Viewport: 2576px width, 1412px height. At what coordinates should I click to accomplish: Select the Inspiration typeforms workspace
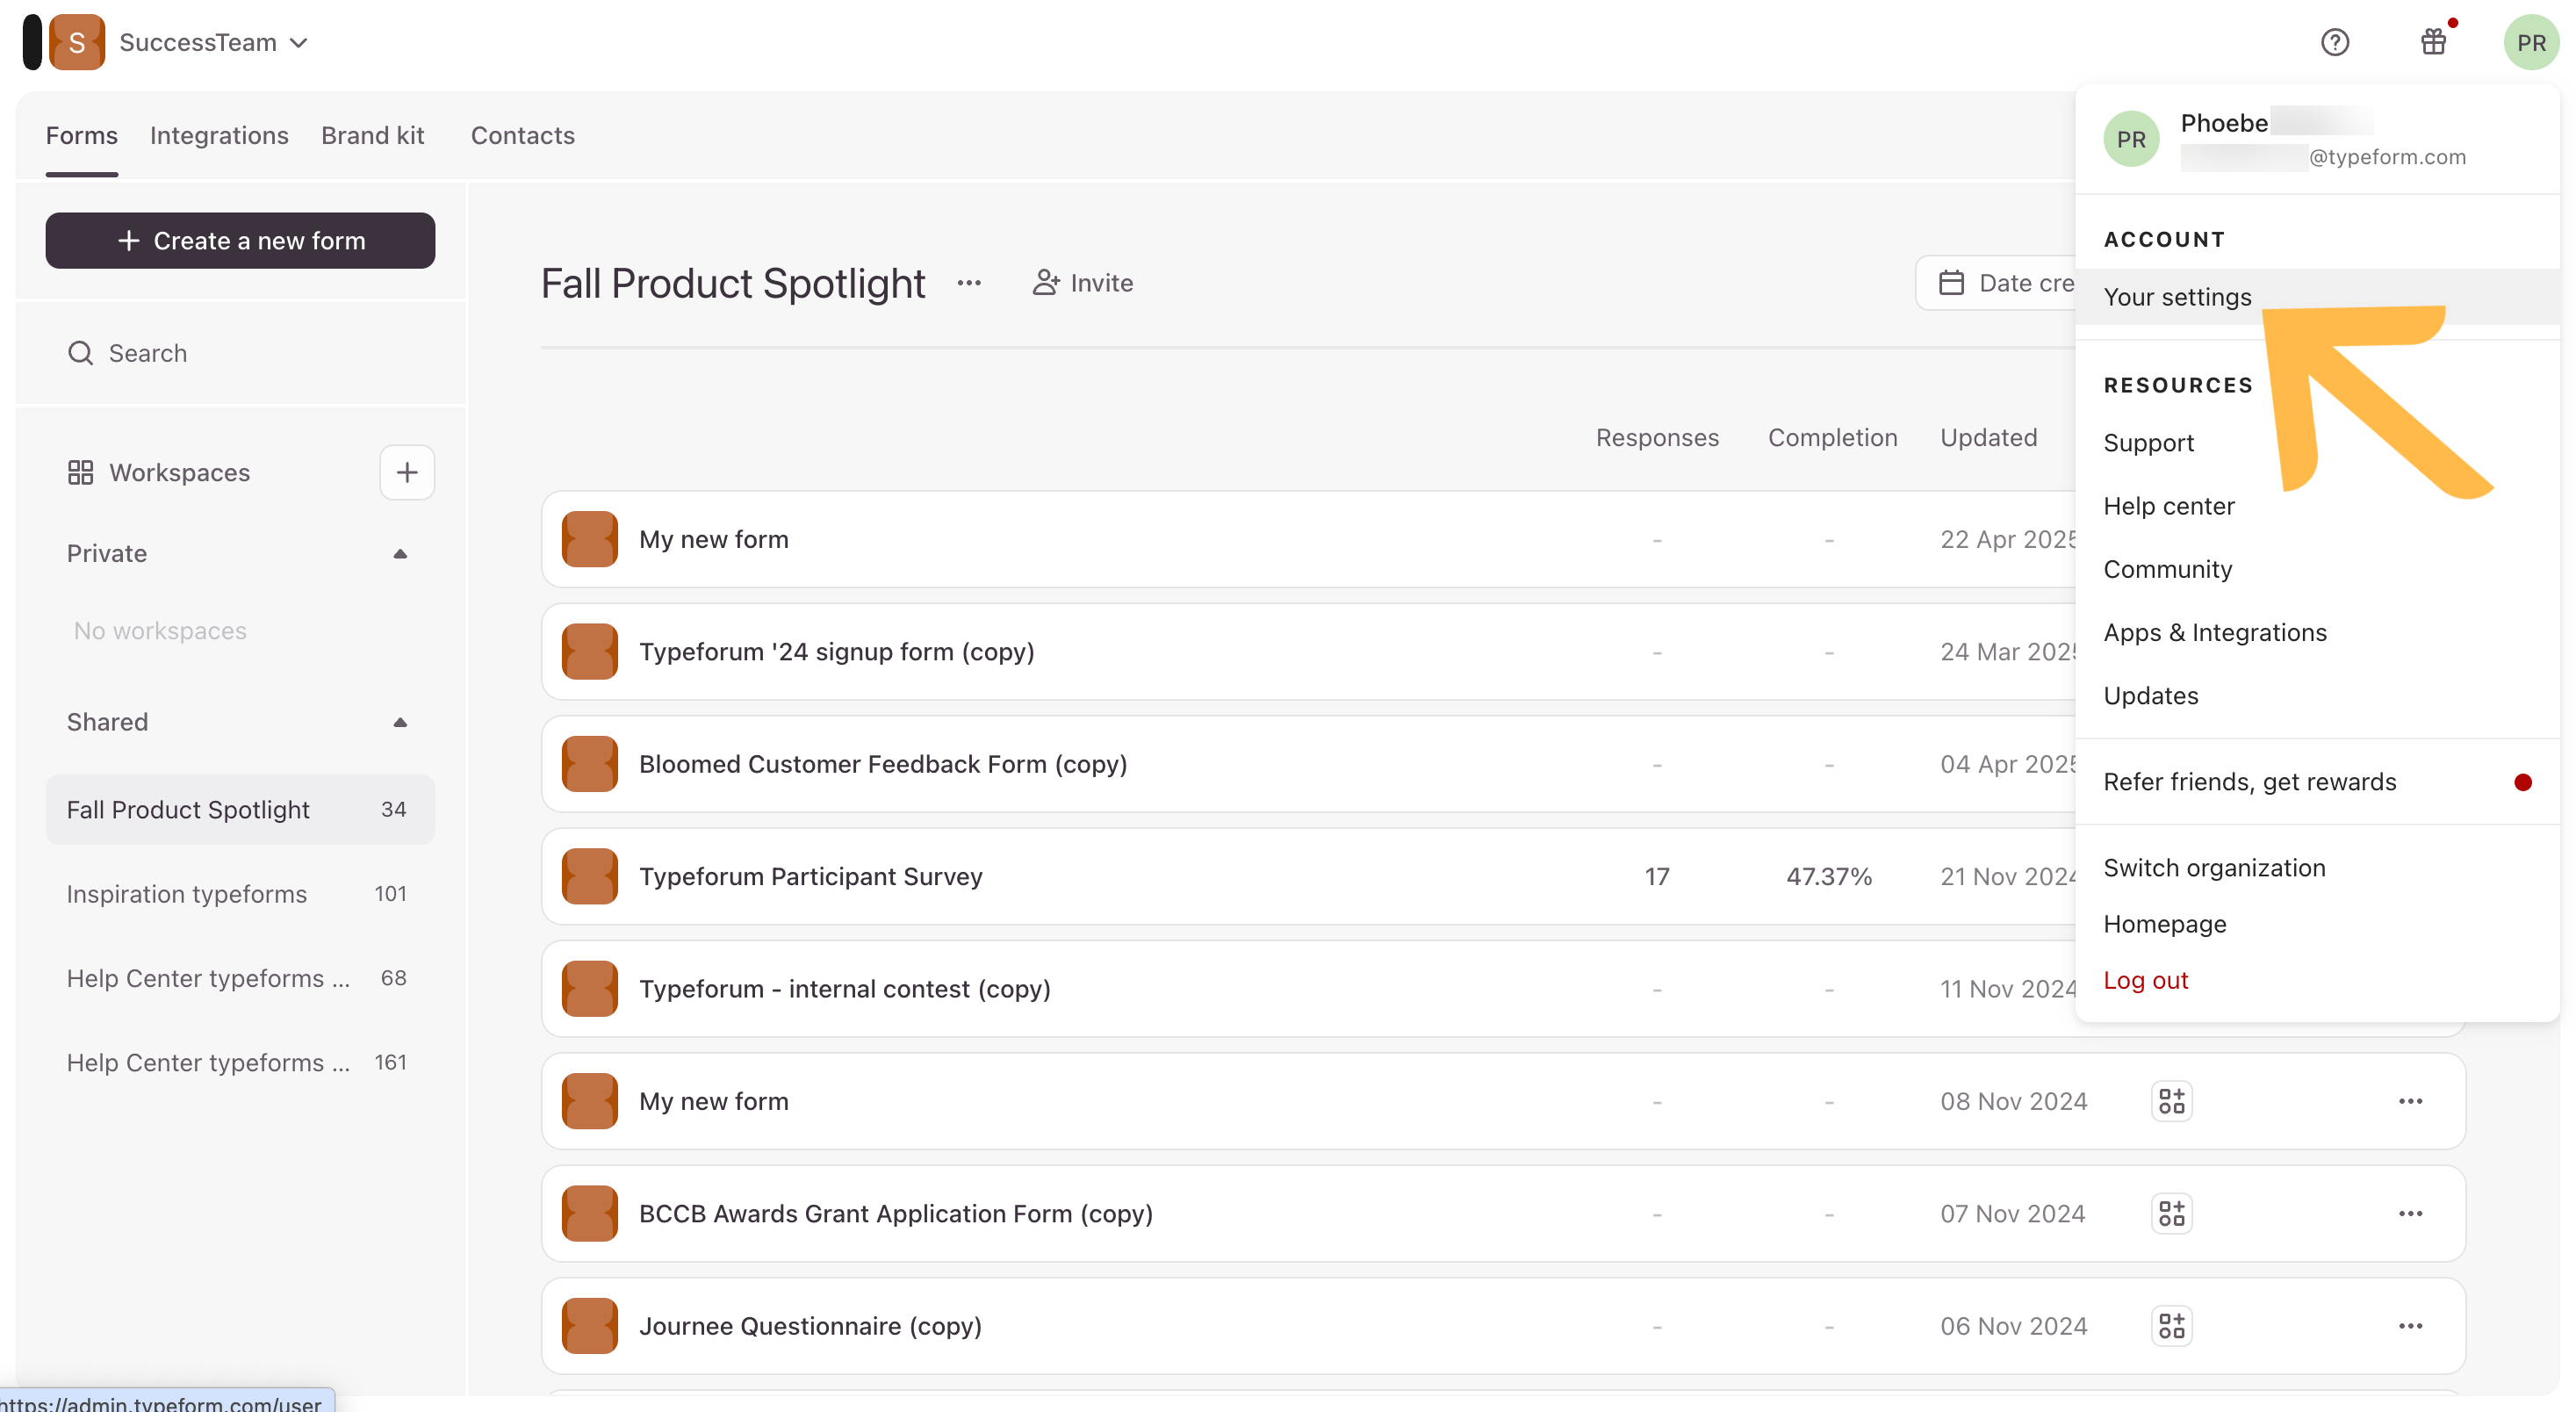point(240,893)
